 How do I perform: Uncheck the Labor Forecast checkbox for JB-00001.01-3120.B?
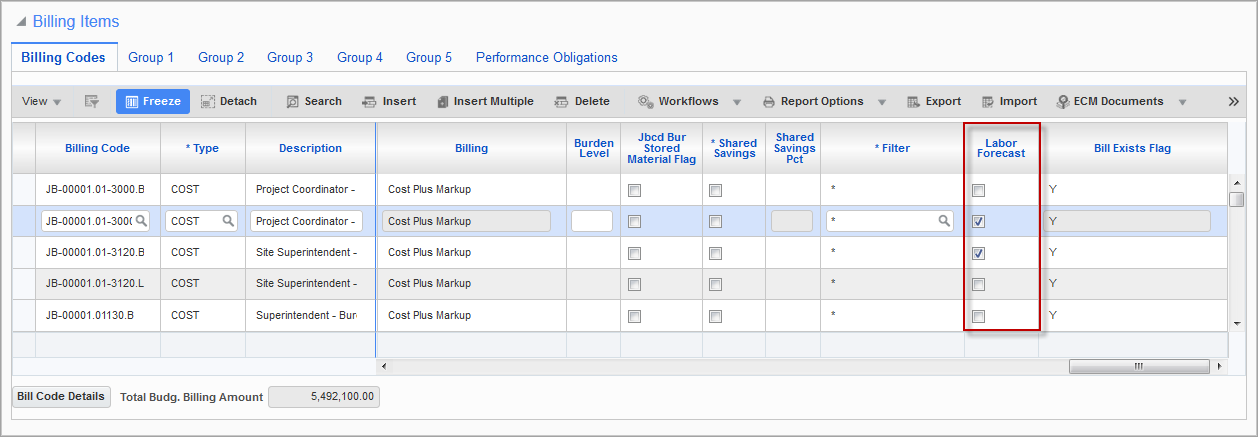click(x=979, y=253)
